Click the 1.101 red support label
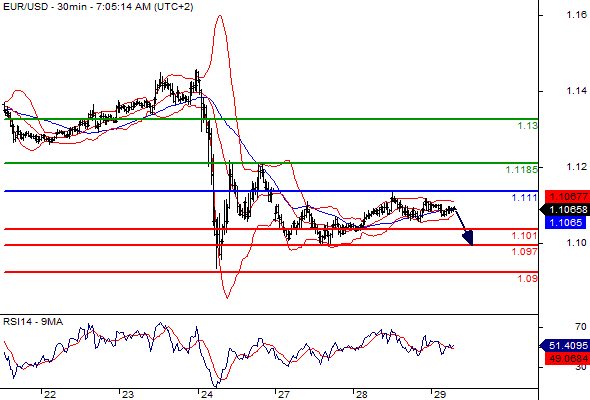590x400 pixels. coord(525,236)
